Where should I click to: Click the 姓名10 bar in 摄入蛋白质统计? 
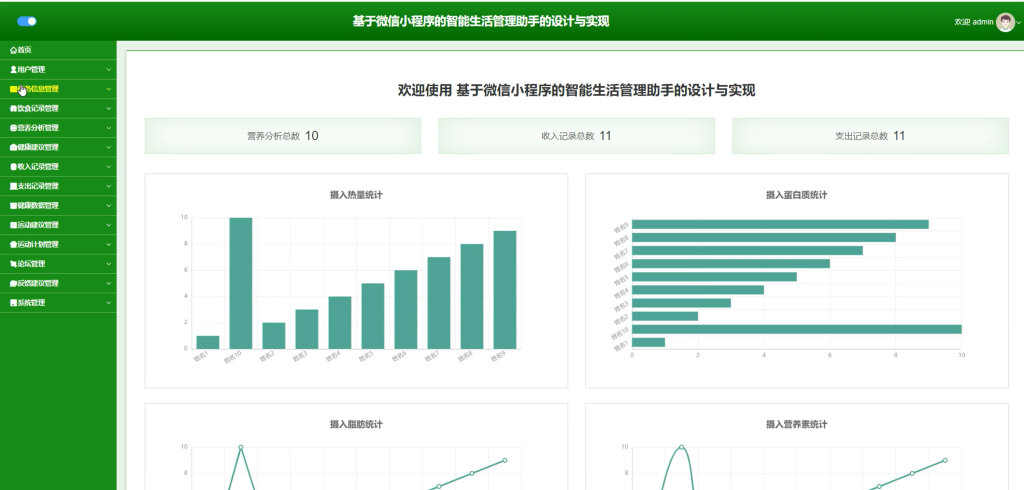[x=797, y=329]
